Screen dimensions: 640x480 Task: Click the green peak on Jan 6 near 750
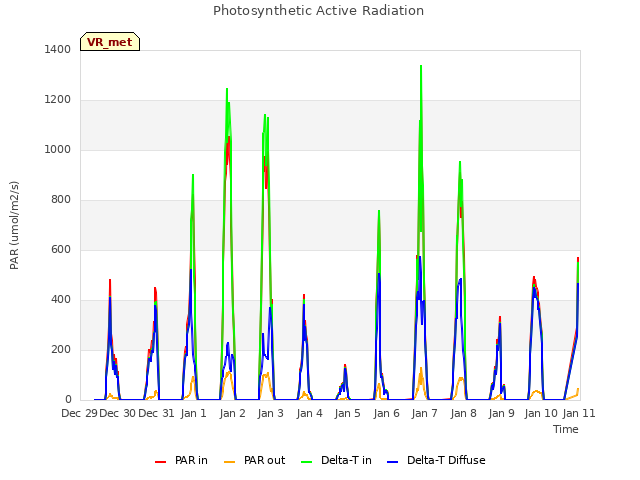pos(379,211)
